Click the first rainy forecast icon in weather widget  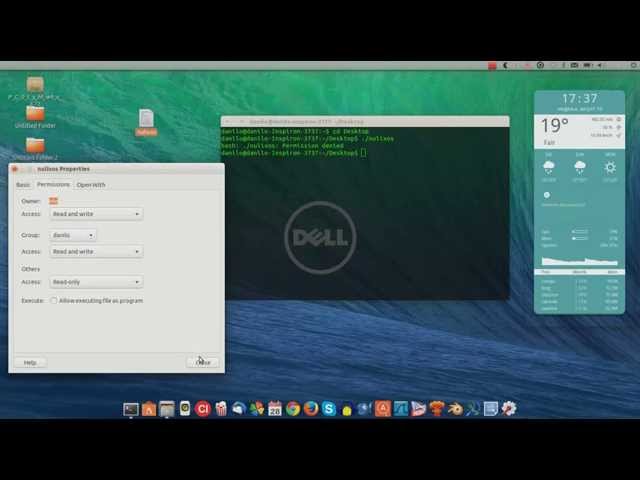click(549, 167)
